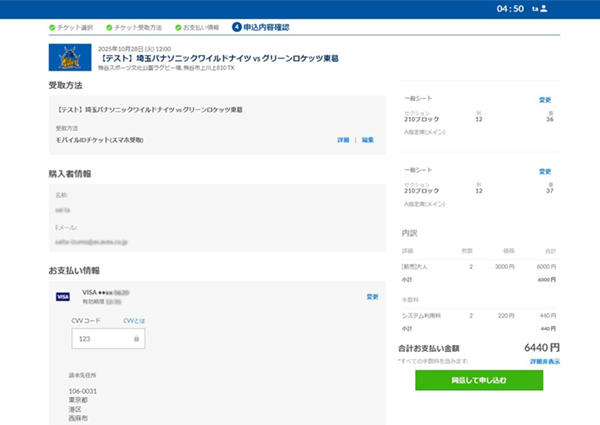
Task: Click the お支払い情報 section heading
Action: (x=74, y=270)
